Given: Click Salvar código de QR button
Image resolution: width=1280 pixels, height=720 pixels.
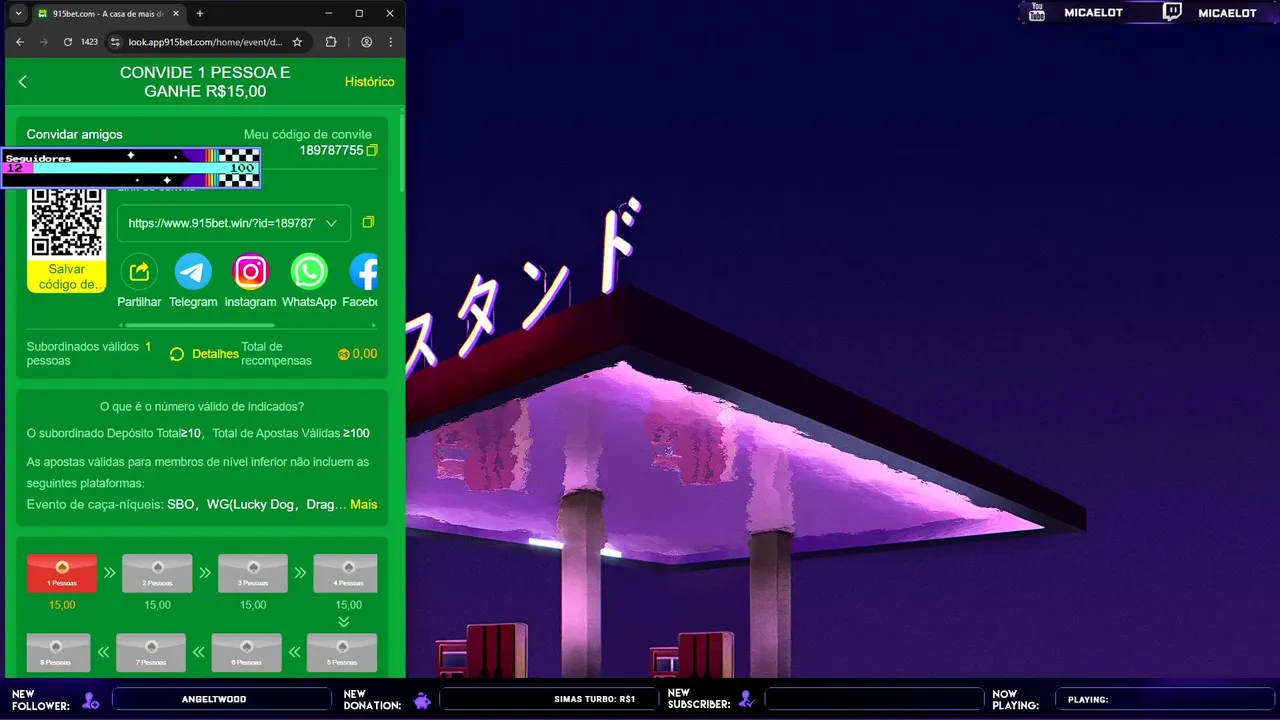Looking at the screenshot, I should (x=67, y=276).
